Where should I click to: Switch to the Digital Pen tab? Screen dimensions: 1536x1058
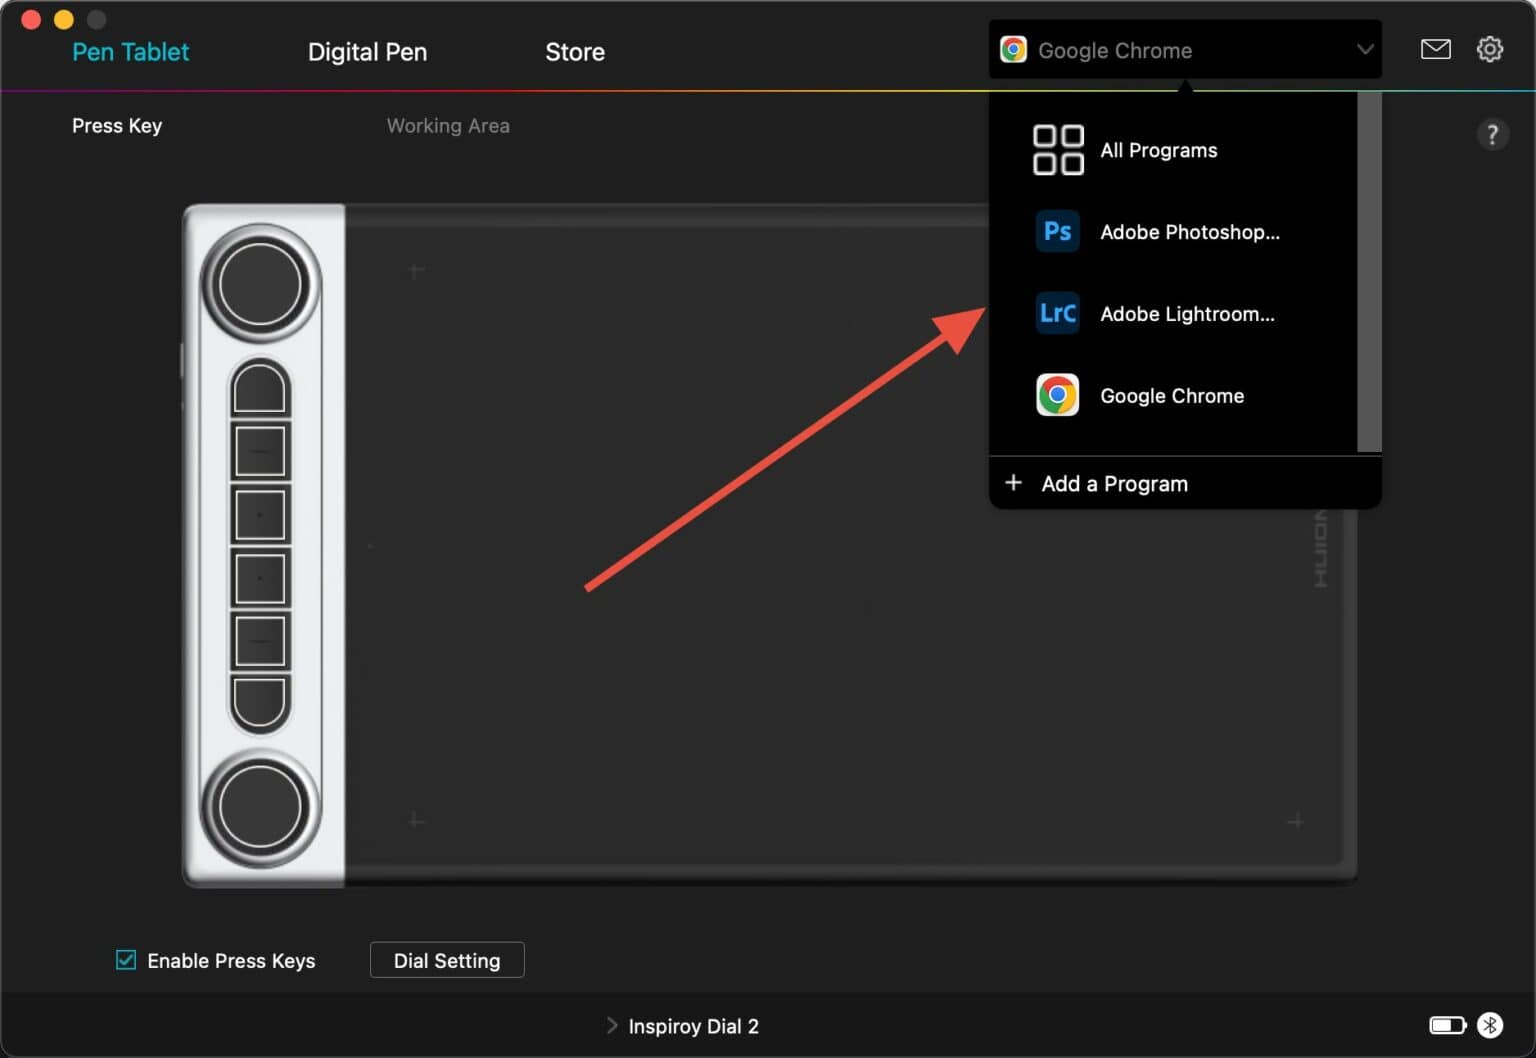[367, 52]
